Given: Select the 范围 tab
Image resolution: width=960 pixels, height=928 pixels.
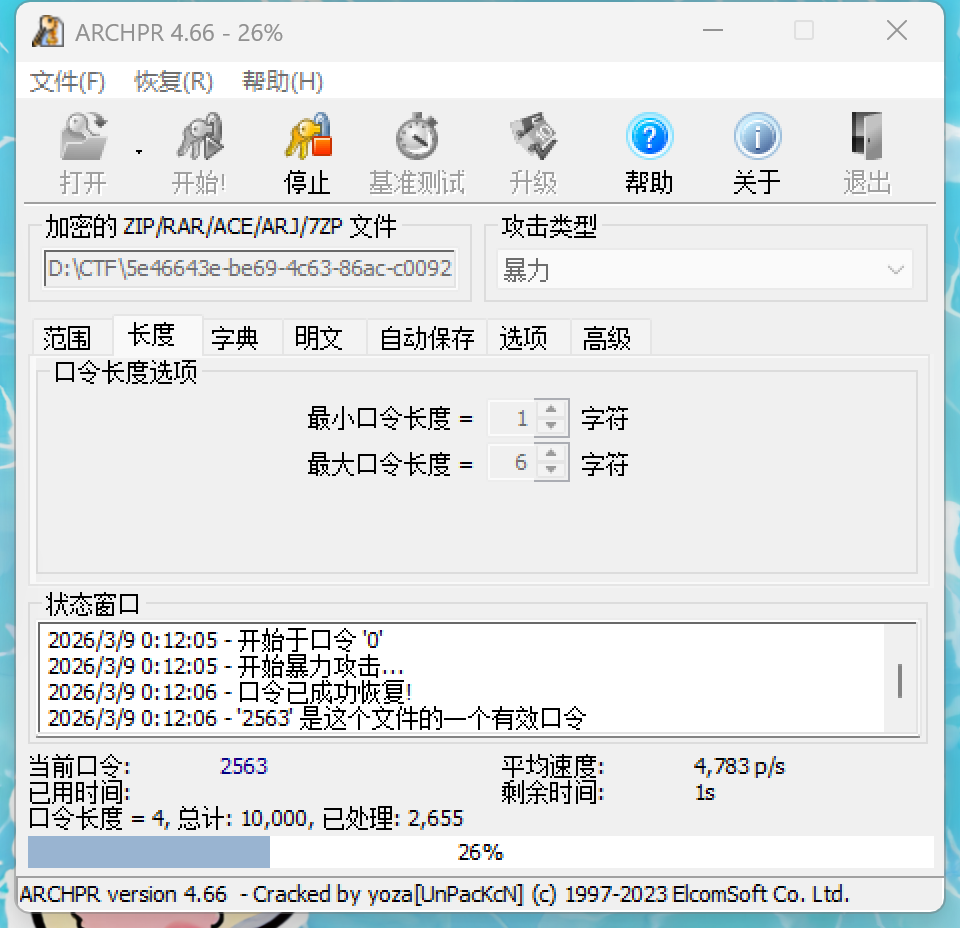Looking at the screenshot, I should (x=69, y=338).
